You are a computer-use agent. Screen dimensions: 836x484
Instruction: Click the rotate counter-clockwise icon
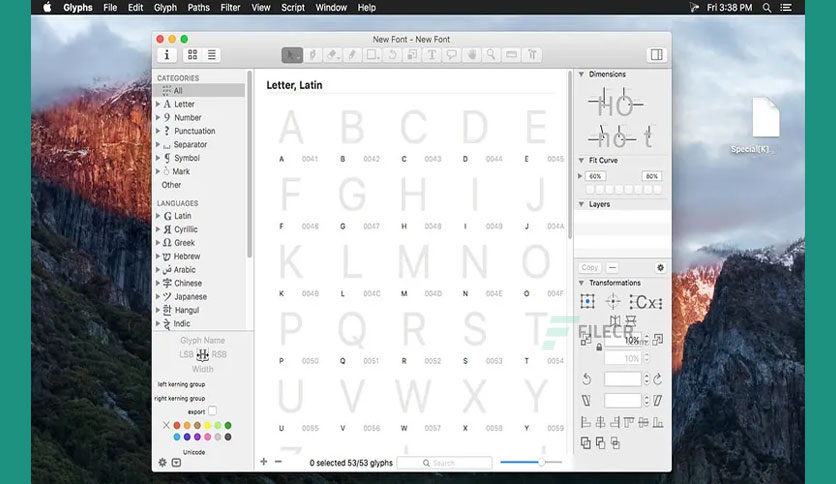(x=586, y=379)
